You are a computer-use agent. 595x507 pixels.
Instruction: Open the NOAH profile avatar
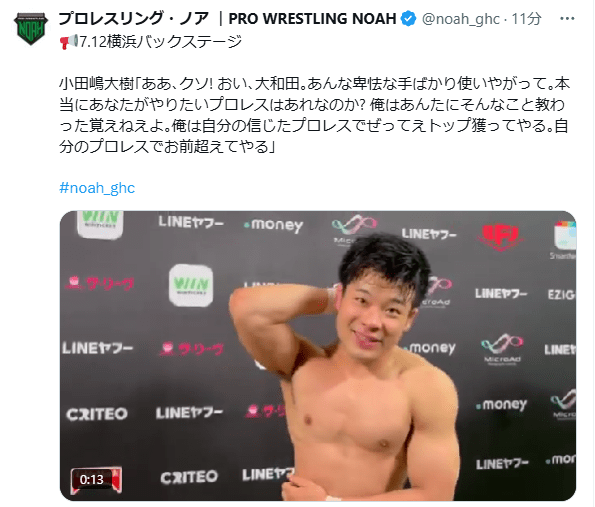click(31, 28)
